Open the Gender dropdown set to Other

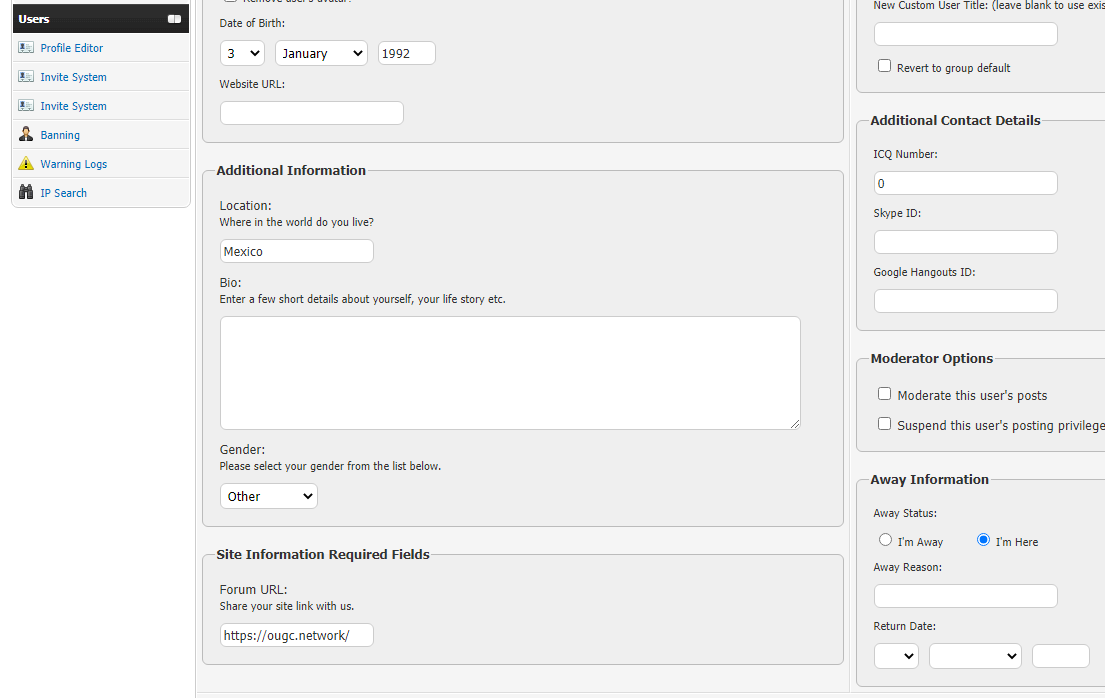(268, 496)
